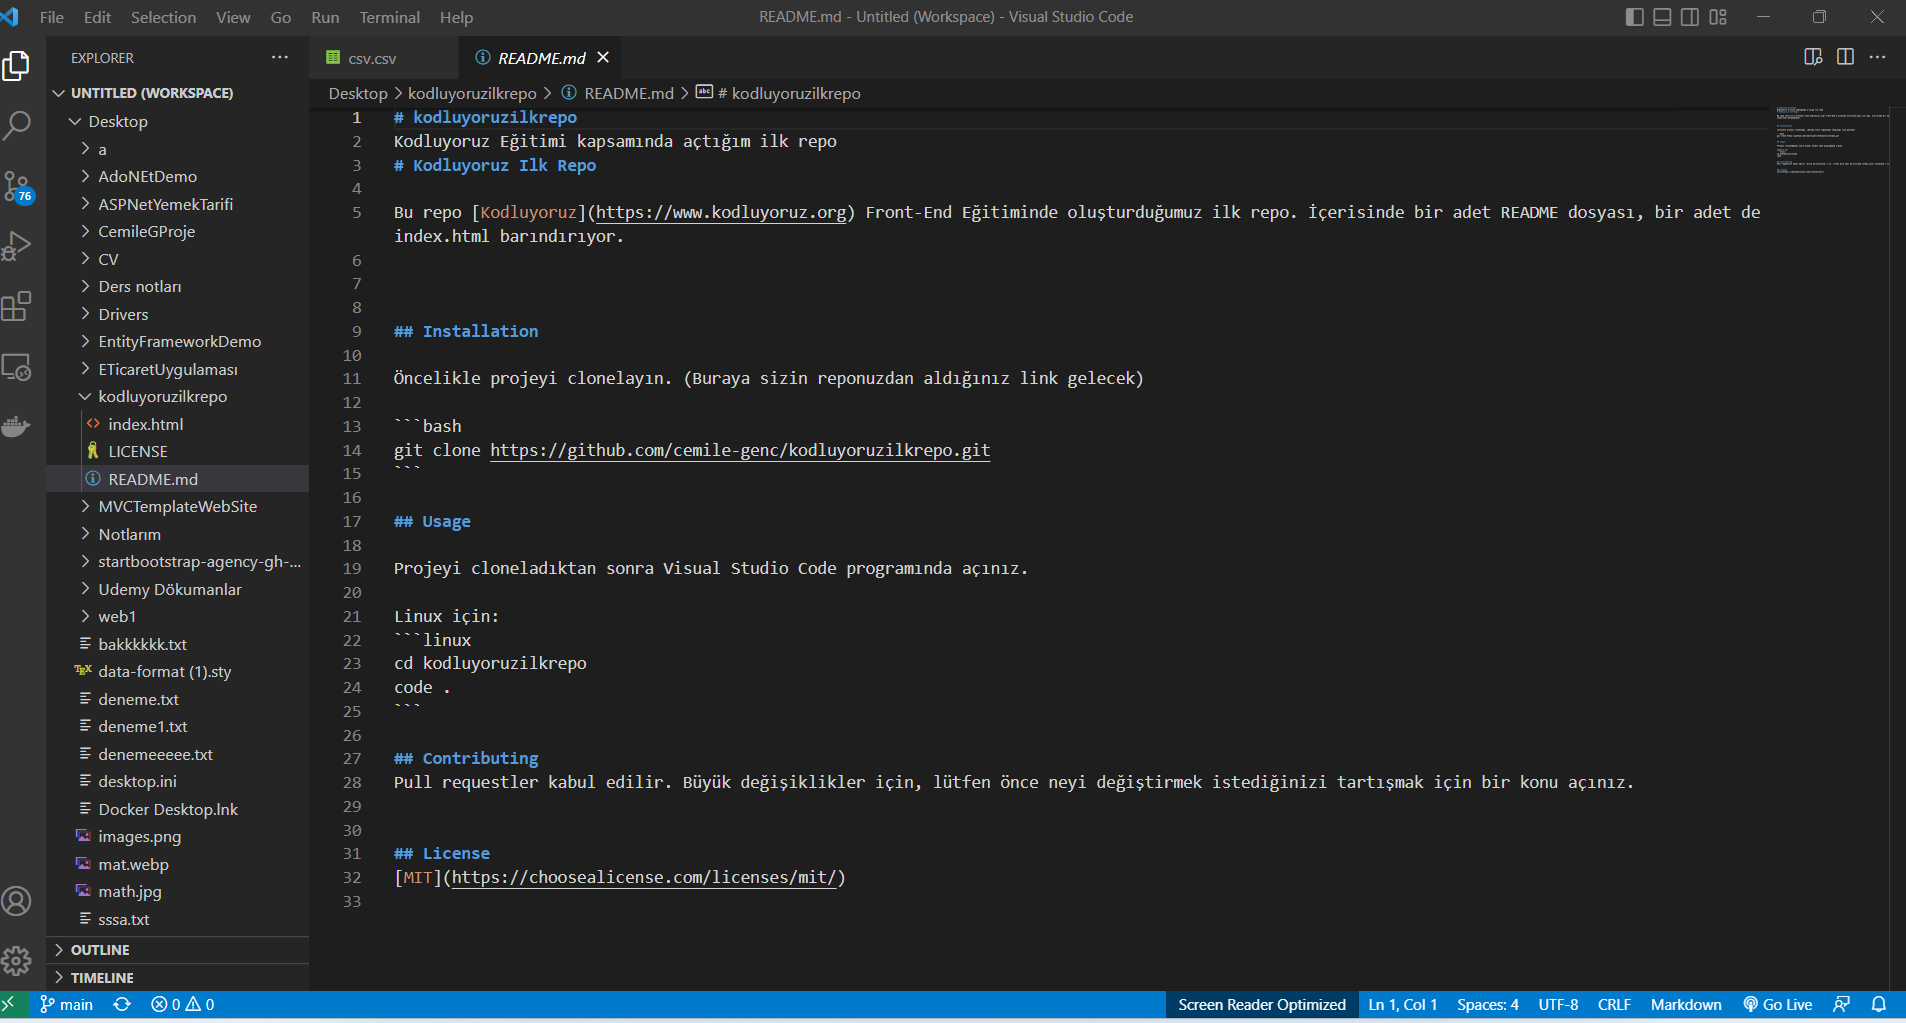Open markdown preview to the side
Image resolution: width=1906 pixels, height=1023 pixels.
coord(1813,57)
